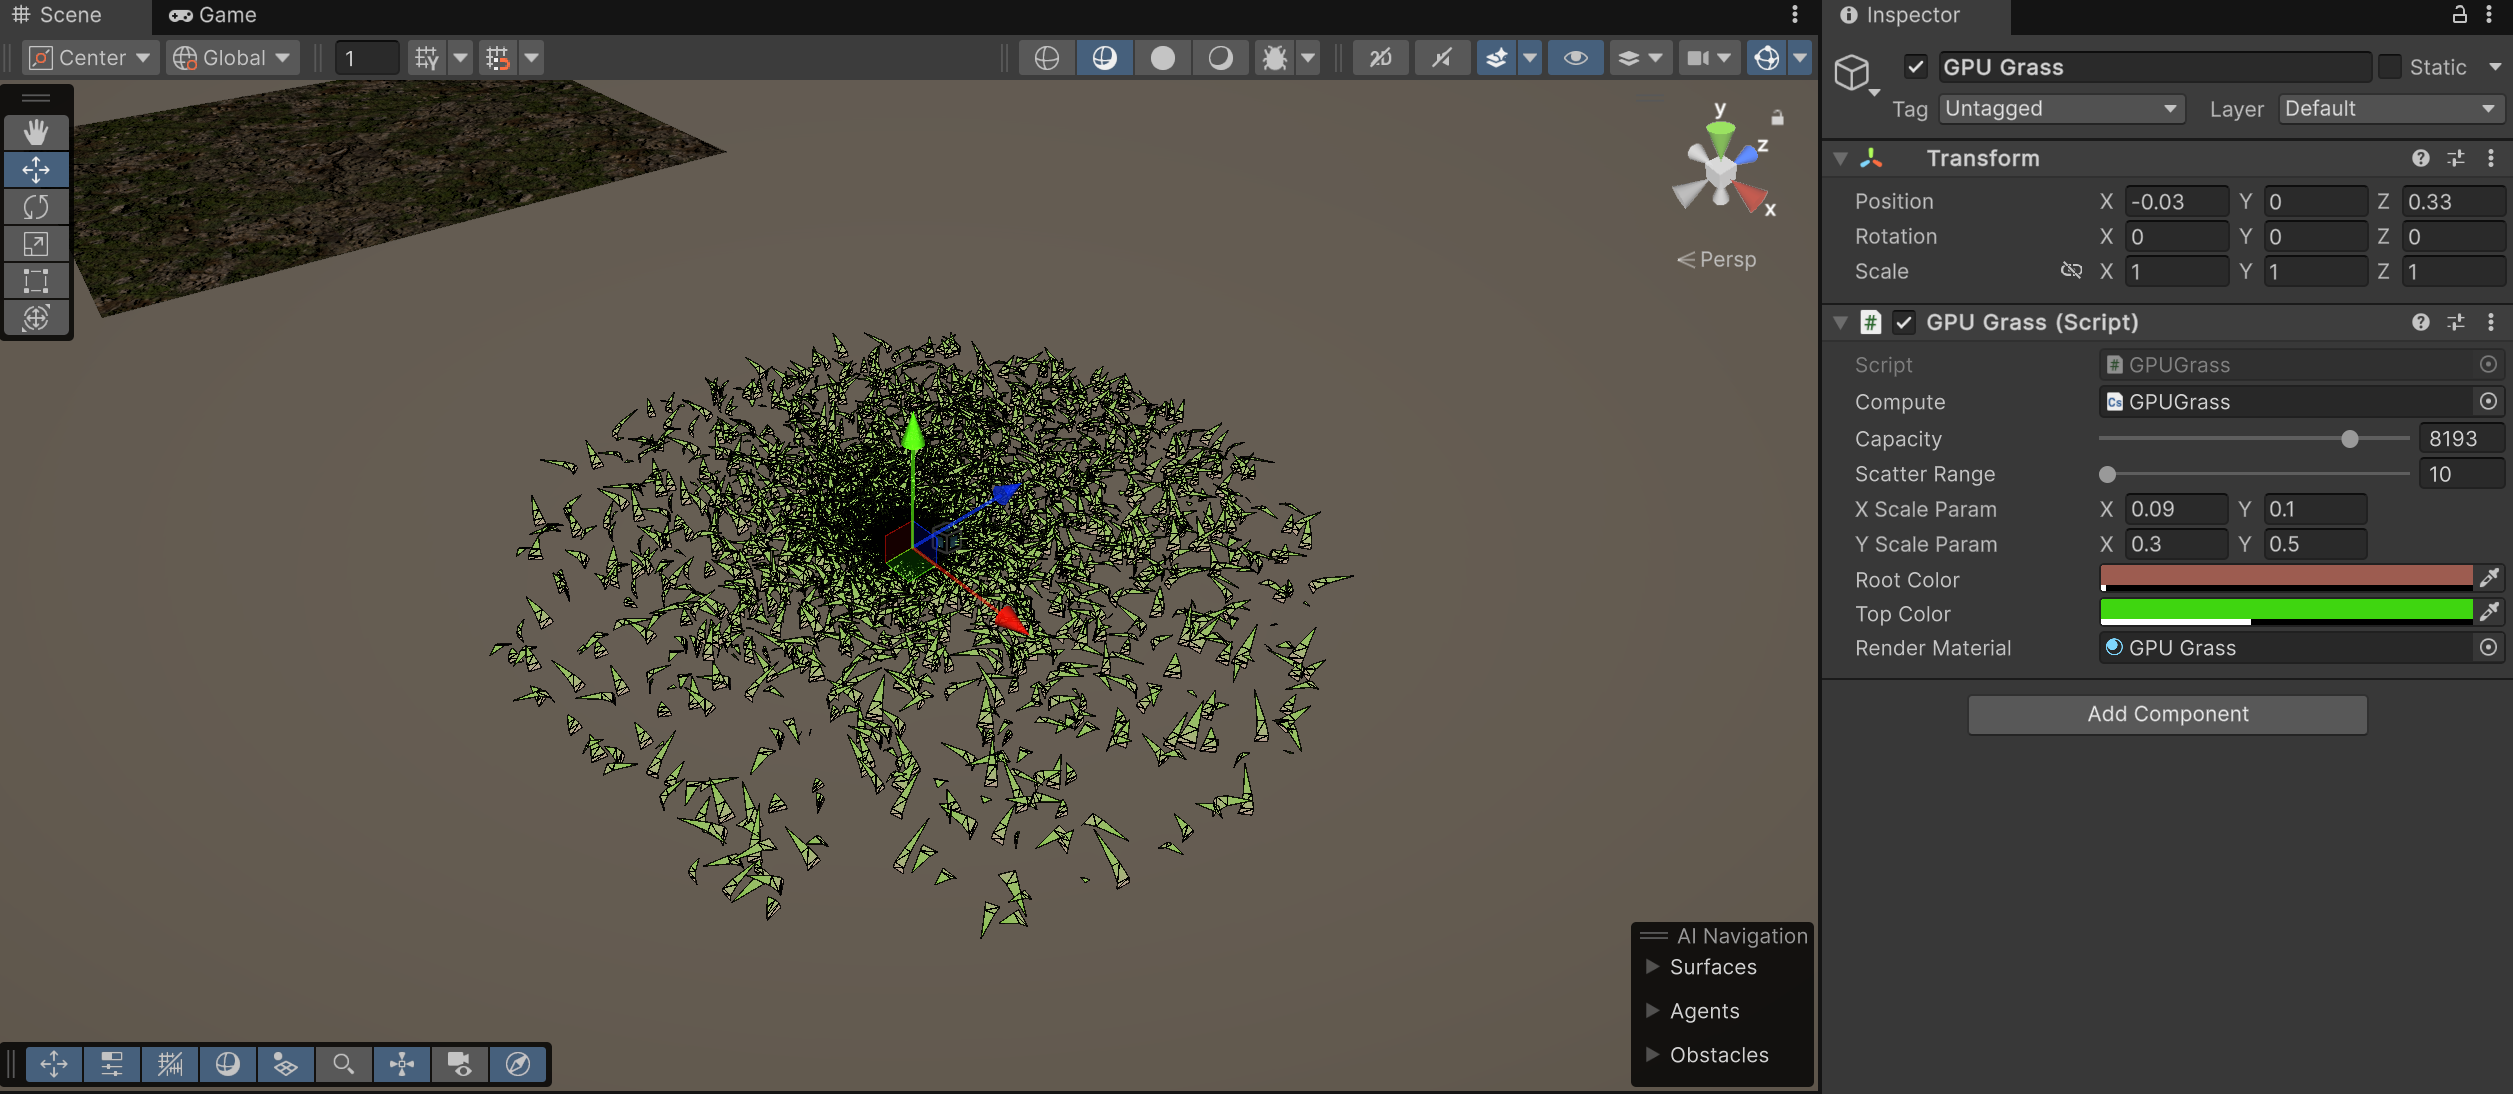Open the Center pivot mode dropdown
This screenshot has height=1094, width=2513.
point(89,58)
